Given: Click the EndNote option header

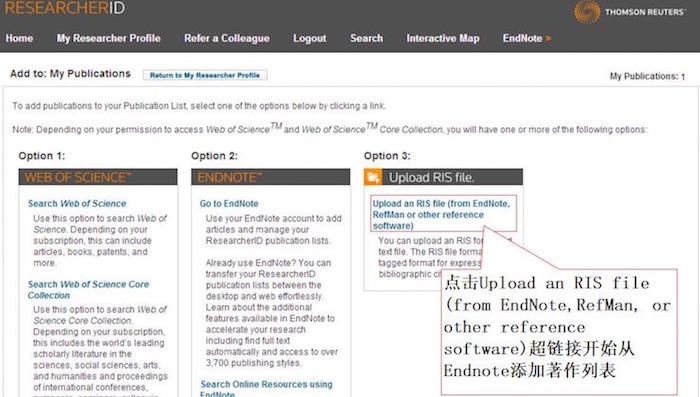Looking at the screenshot, I should click(271, 177).
